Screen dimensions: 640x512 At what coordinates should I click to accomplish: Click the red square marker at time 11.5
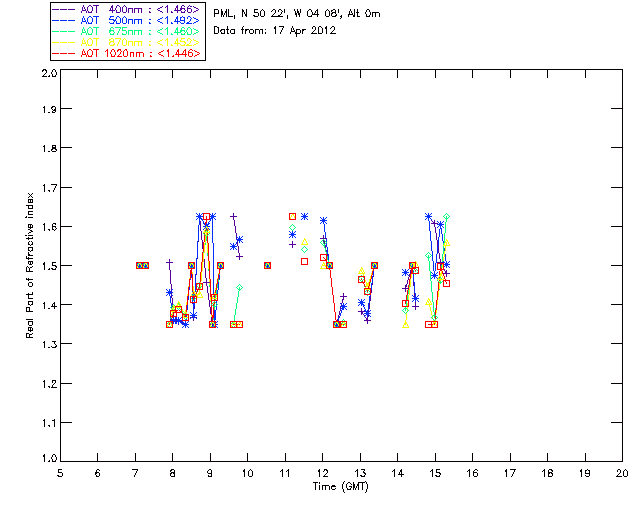click(x=304, y=261)
